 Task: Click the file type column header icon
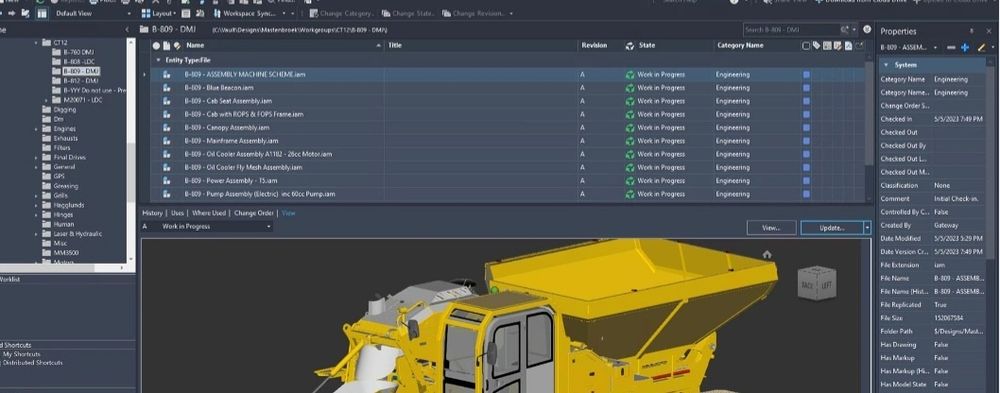tap(166, 45)
